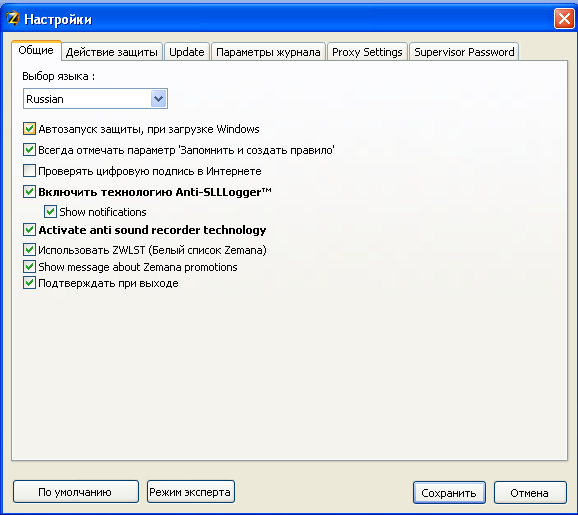Switch to the Supervisor Password tab

click(x=464, y=52)
